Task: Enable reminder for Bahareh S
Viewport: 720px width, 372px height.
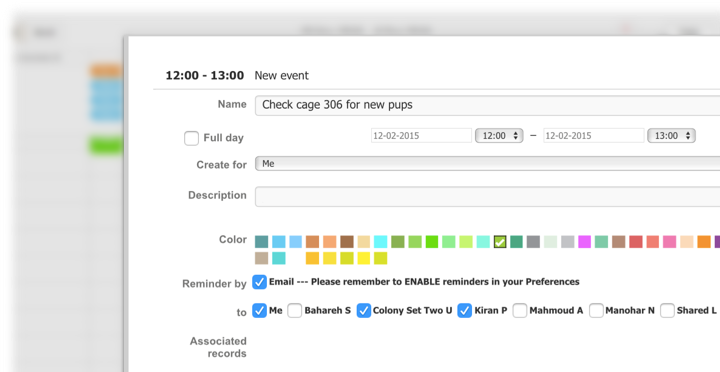Action: pyautogui.click(x=295, y=310)
